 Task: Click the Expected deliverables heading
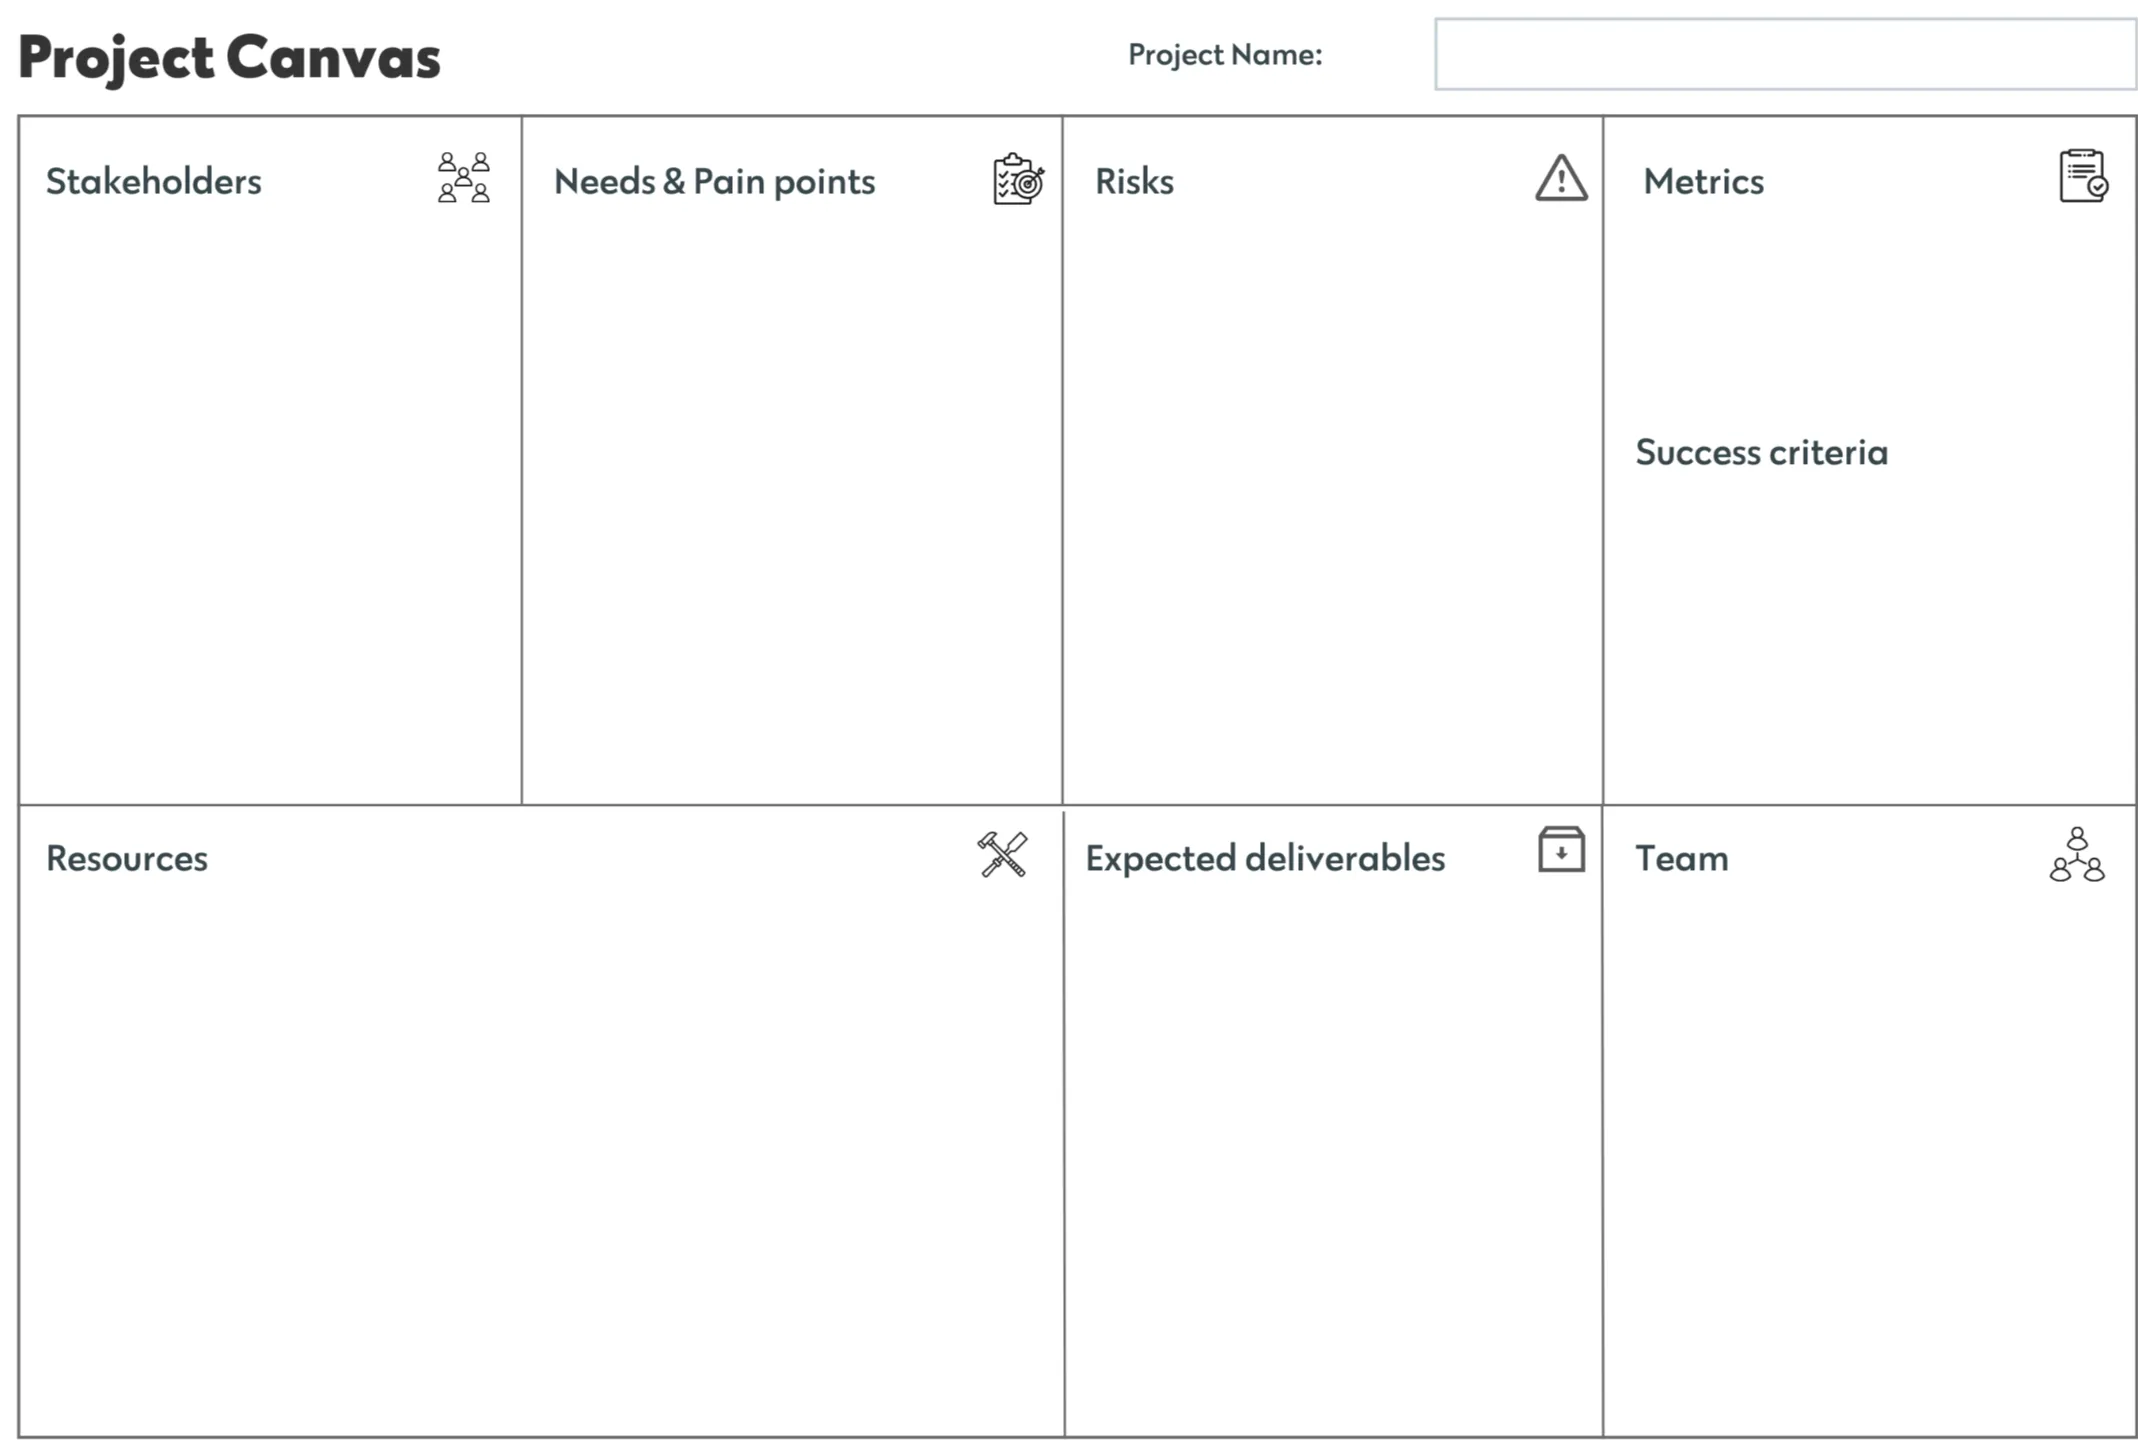click(x=1265, y=858)
